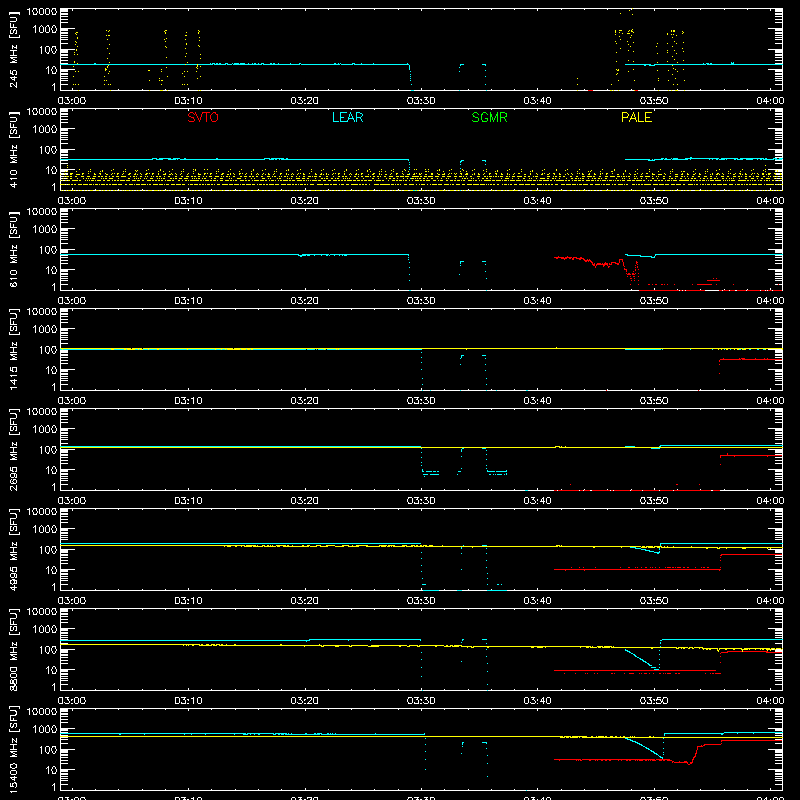
Task: Select the 245 MHz [SFU] axis title
Action: pyautogui.click(x=13, y=50)
